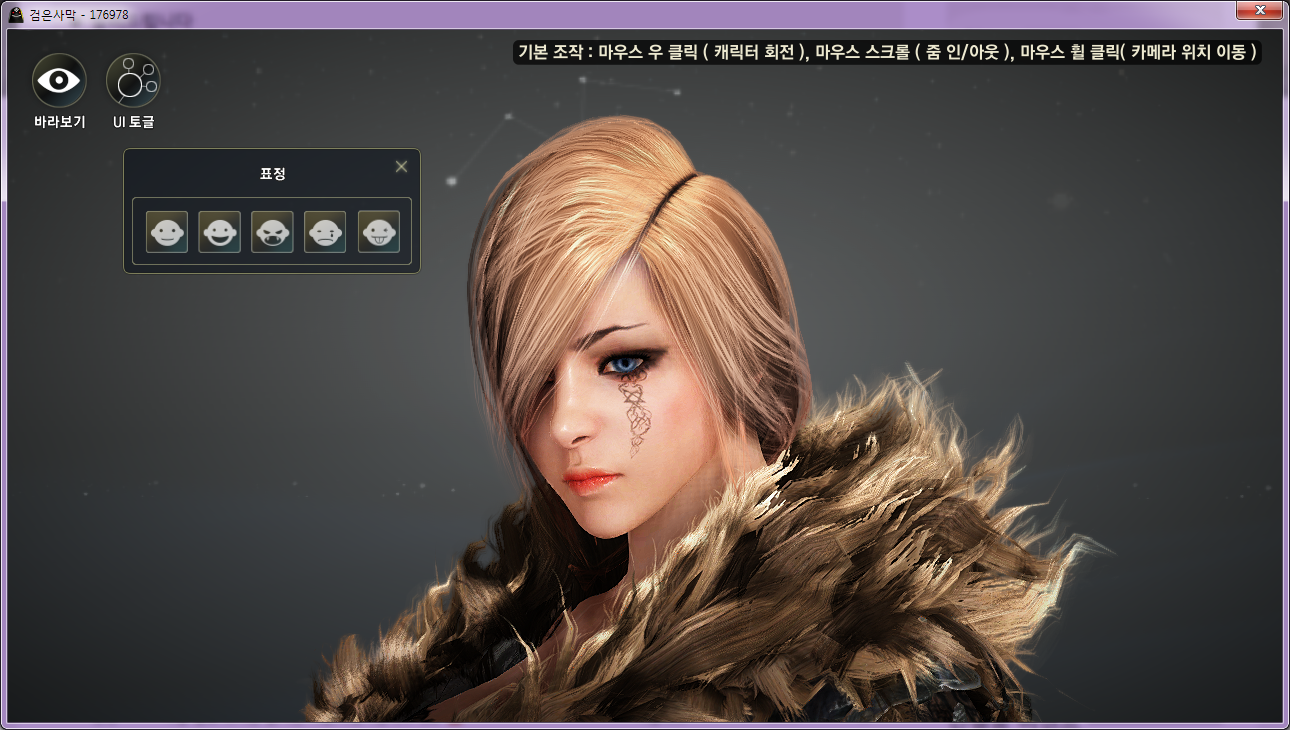Choose the angry fanged face expression
The image size is (1290, 730).
coord(272,232)
